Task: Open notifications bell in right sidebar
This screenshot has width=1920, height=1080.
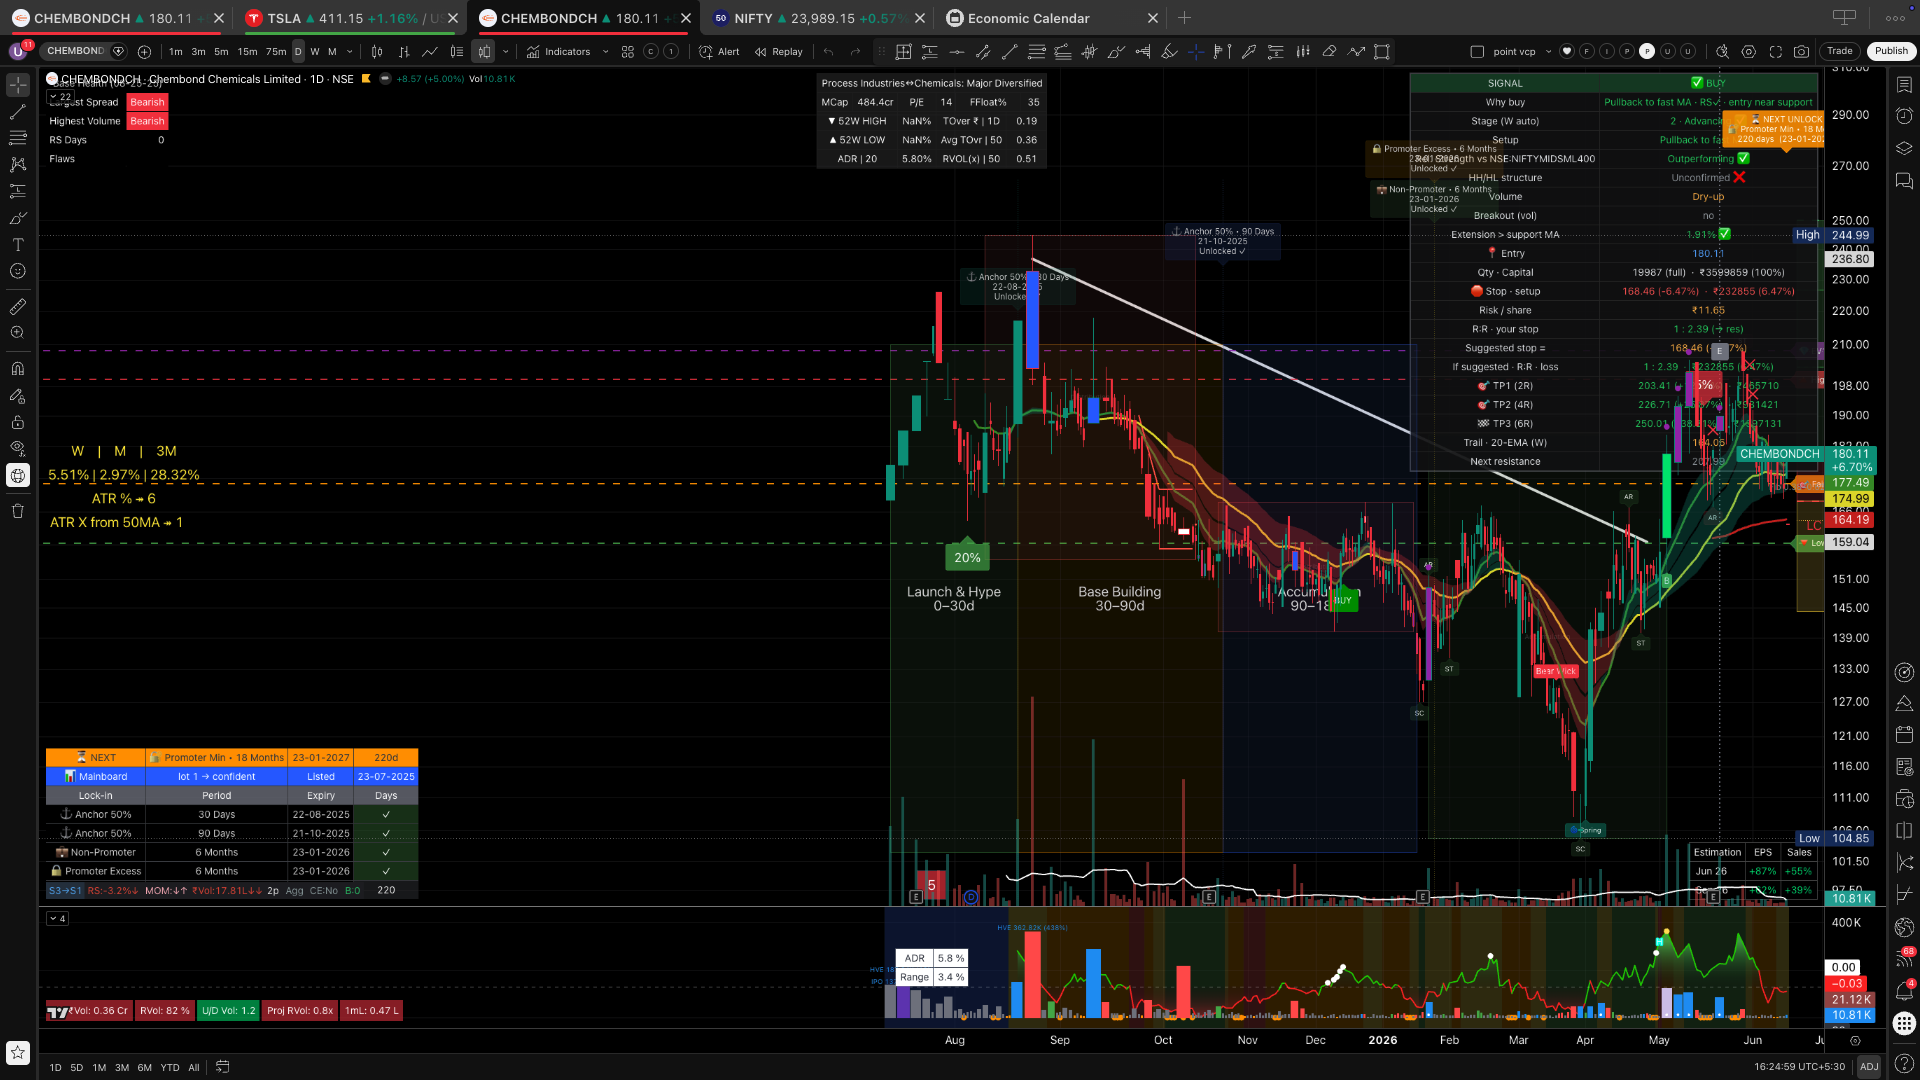Action: [x=1904, y=989]
